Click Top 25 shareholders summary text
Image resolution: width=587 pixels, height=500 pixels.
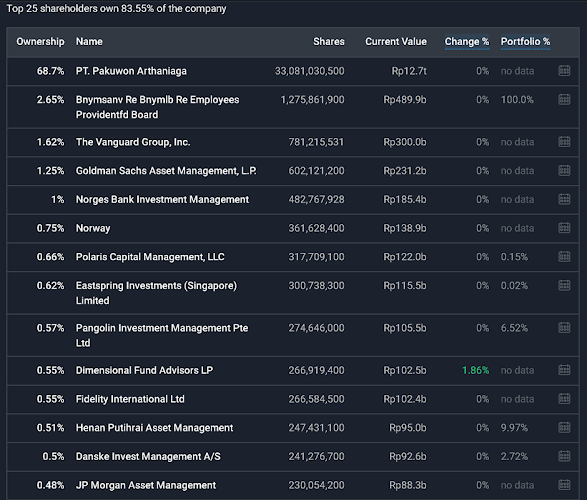pyautogui.click(x=116, y=9)
